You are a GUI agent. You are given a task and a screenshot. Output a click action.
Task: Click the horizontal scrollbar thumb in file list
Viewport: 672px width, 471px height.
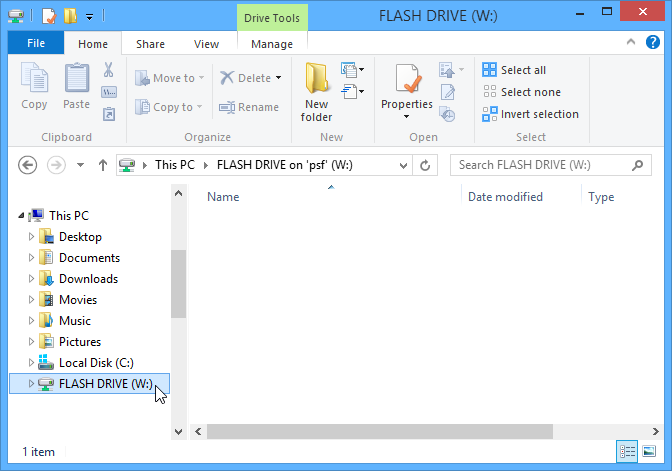[x=380, y=432]
